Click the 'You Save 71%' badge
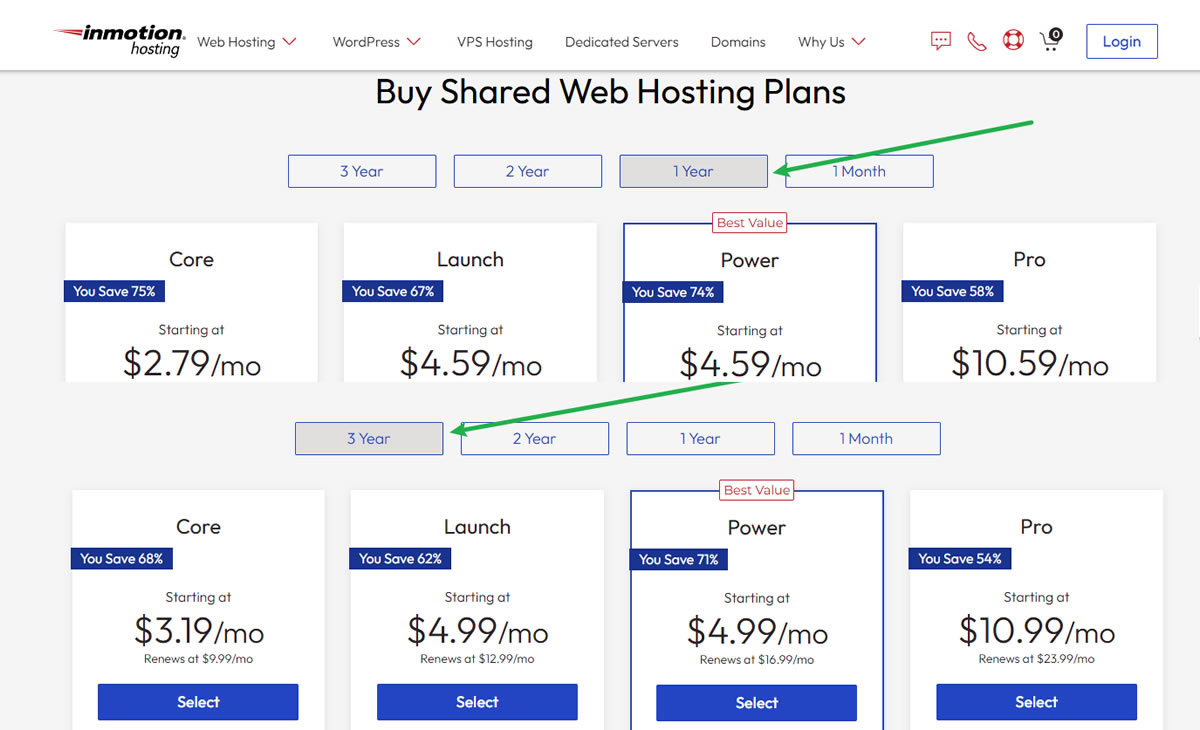Image resolution: width=1200 pixels, height=730 pixels. click(x=680, y=560)
